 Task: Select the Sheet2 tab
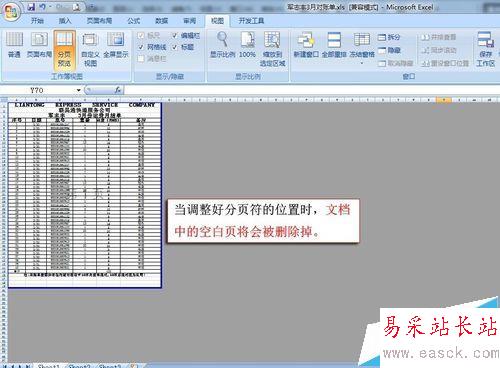click(x=79, y=366)
